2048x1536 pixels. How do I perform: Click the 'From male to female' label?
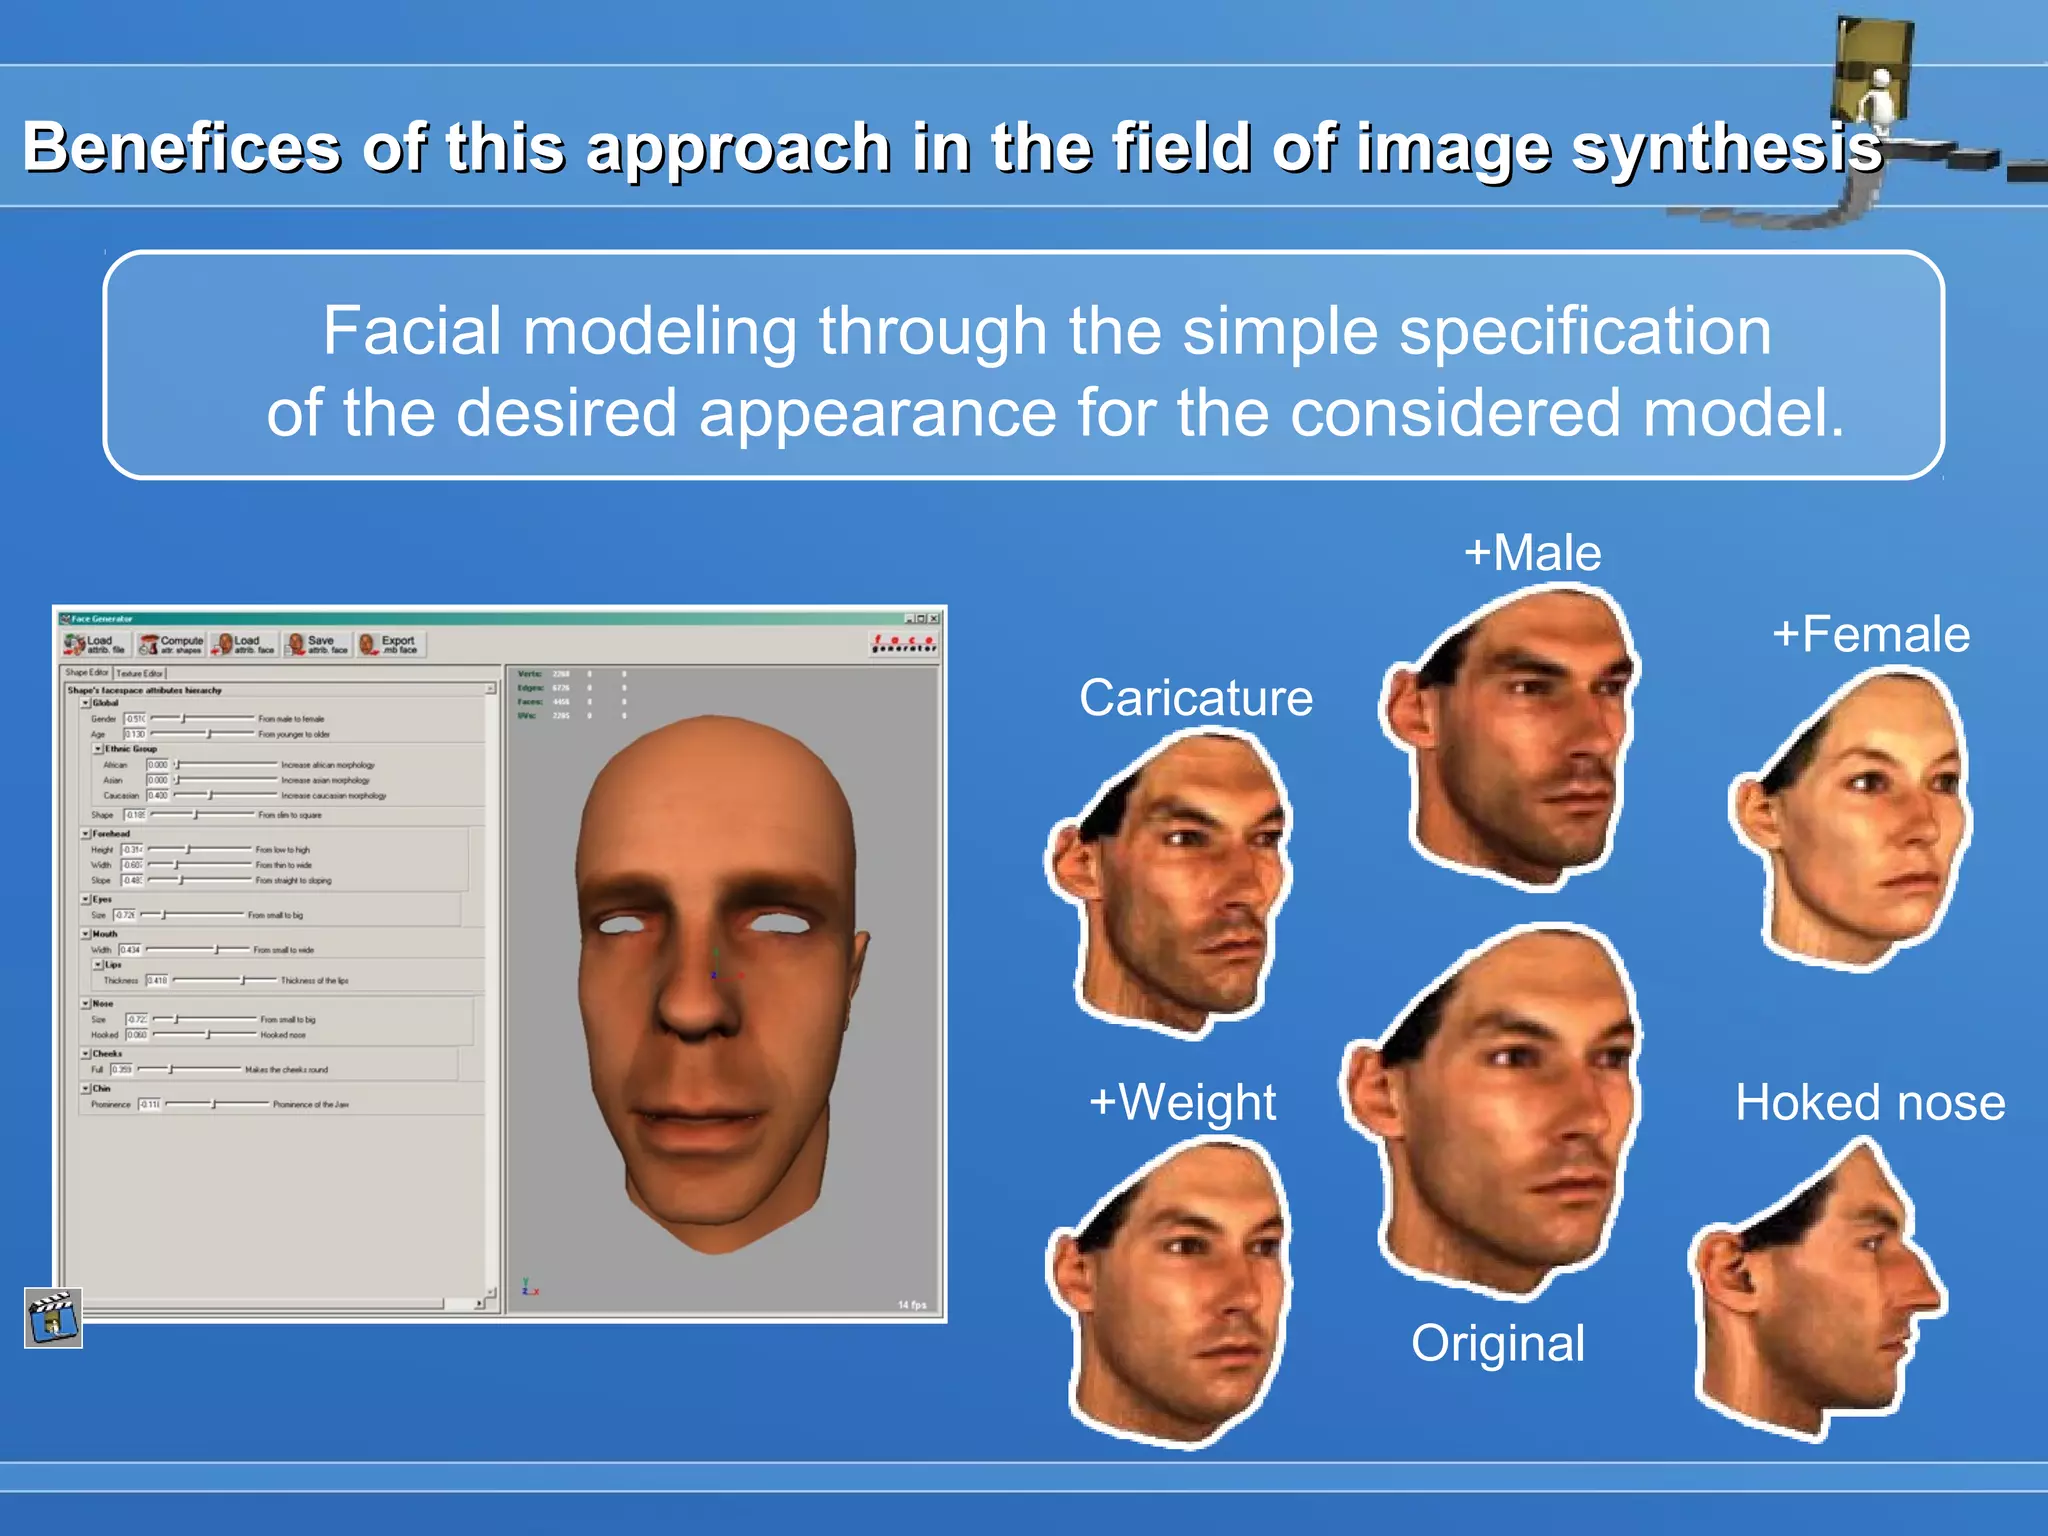coord(291,718)
